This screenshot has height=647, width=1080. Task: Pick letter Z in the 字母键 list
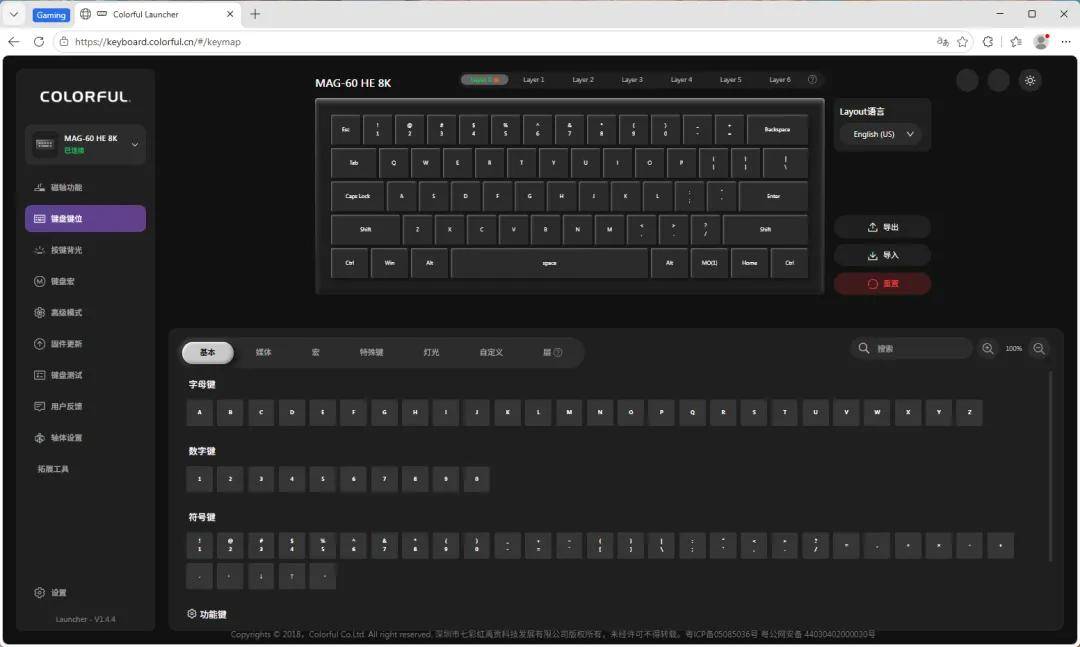coord(969,412)
